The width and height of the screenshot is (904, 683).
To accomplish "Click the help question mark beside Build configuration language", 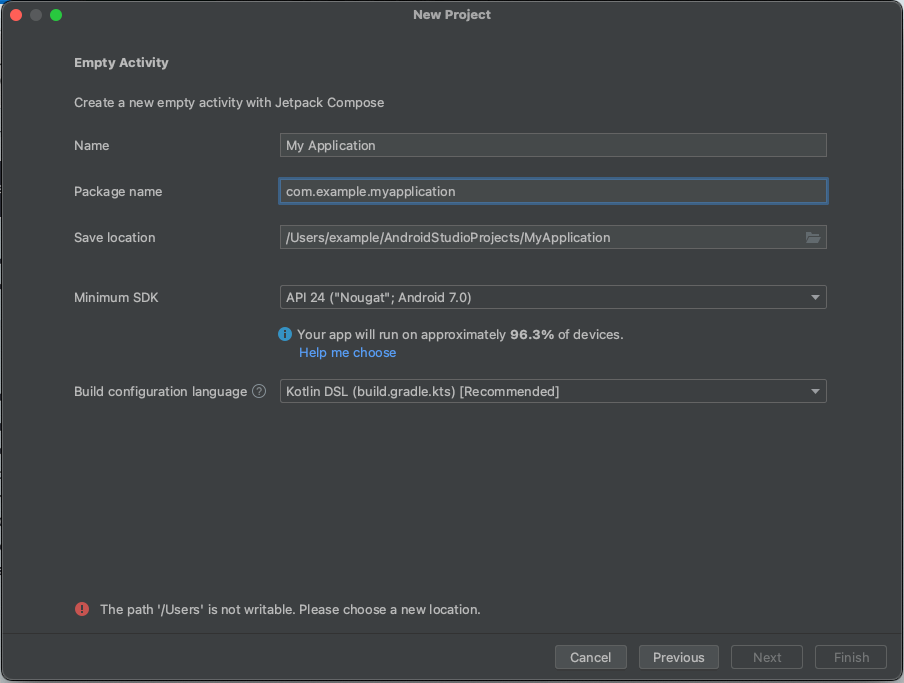I will click(259, 391).
